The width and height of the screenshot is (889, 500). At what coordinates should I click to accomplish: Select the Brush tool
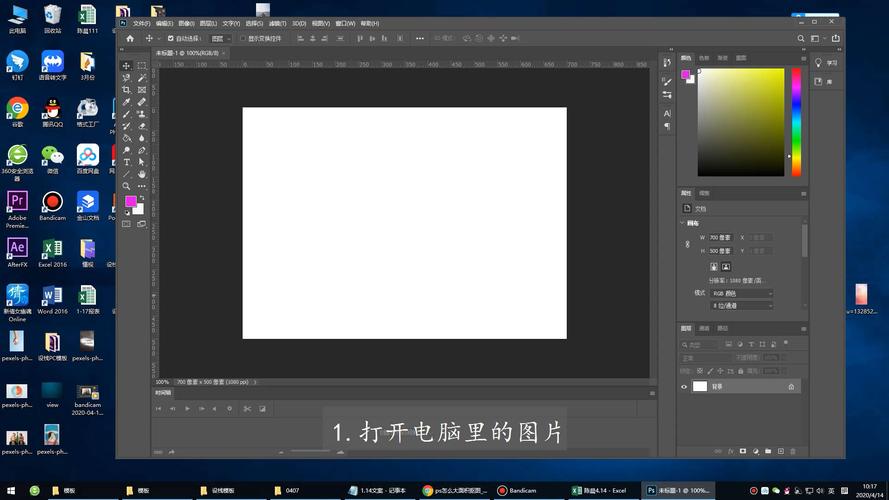[126, 114]
